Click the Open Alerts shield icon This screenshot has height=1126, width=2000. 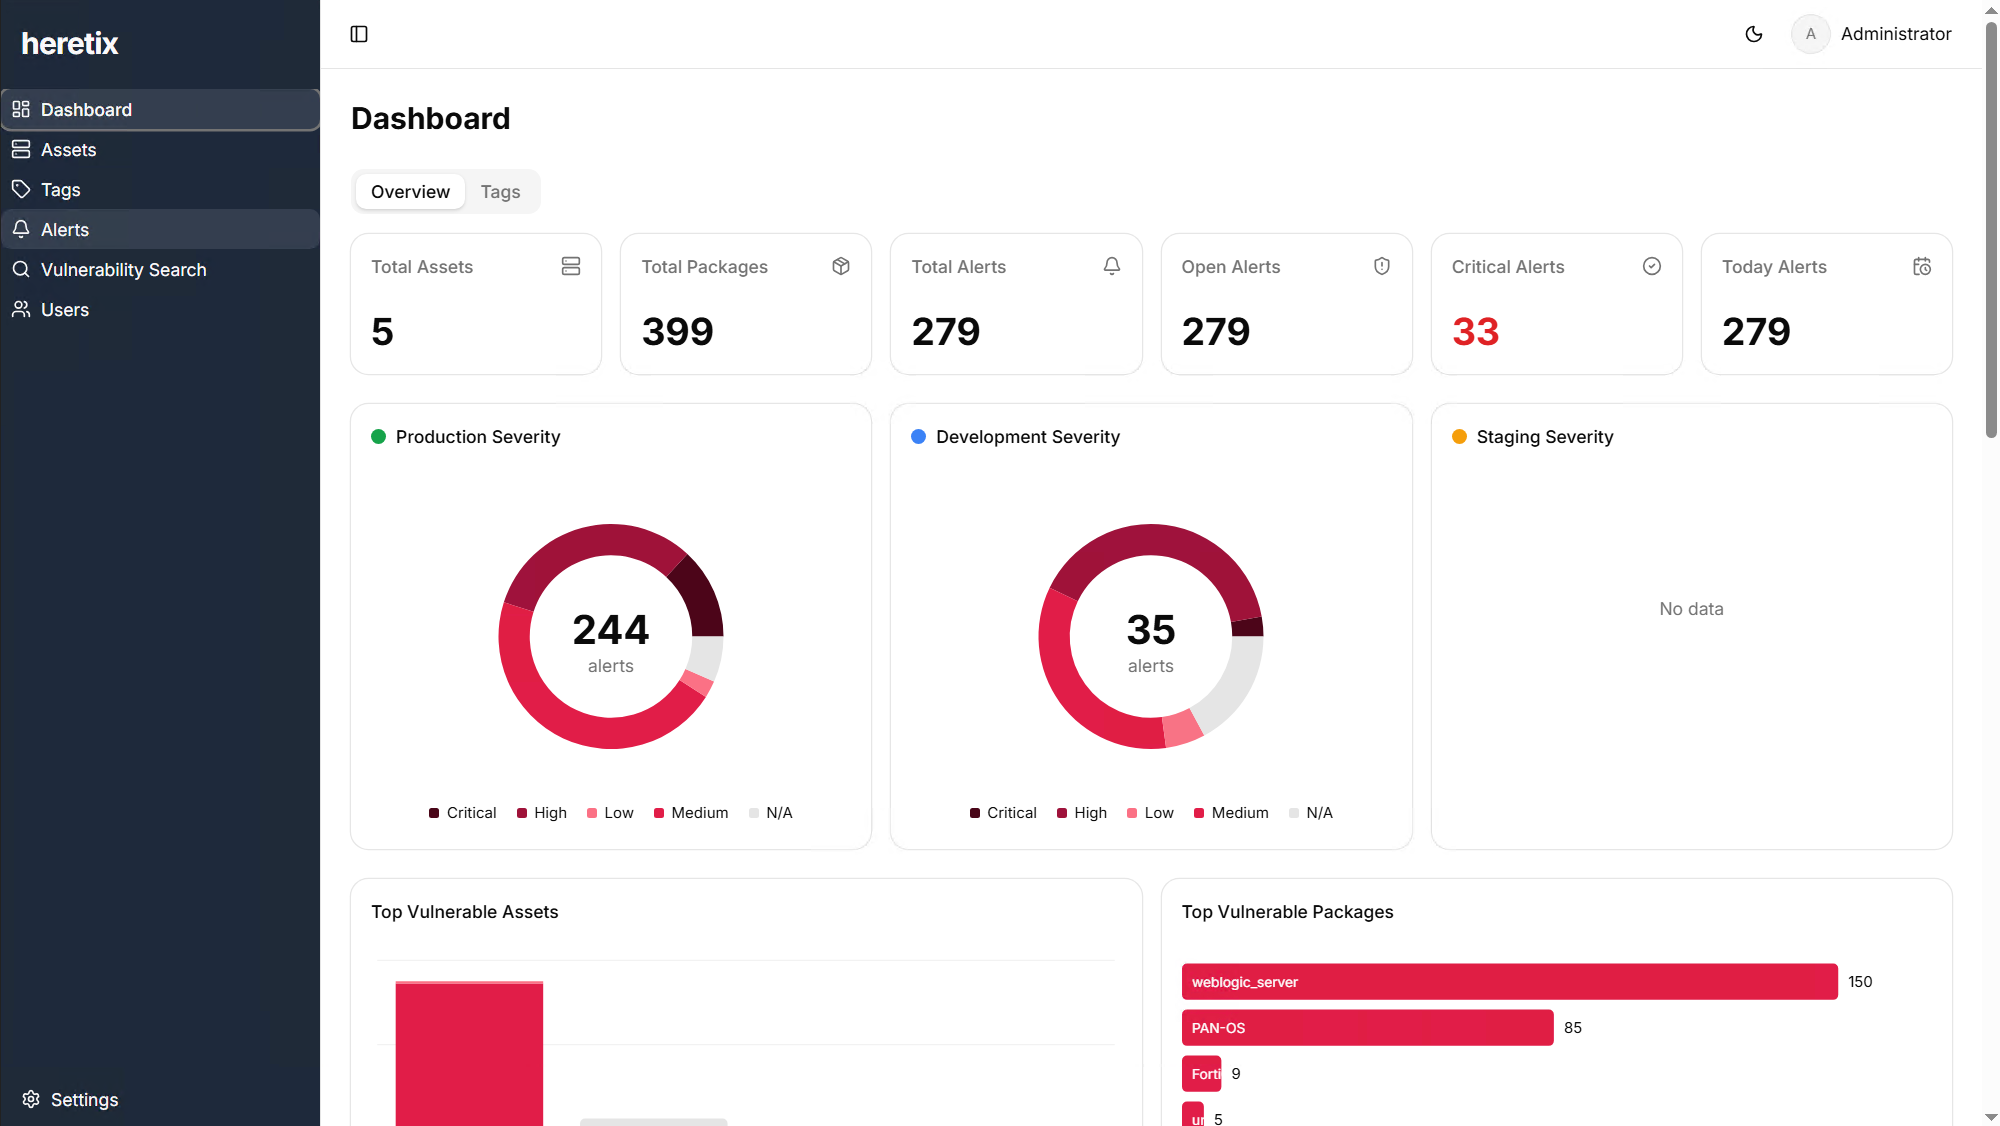1382,266
